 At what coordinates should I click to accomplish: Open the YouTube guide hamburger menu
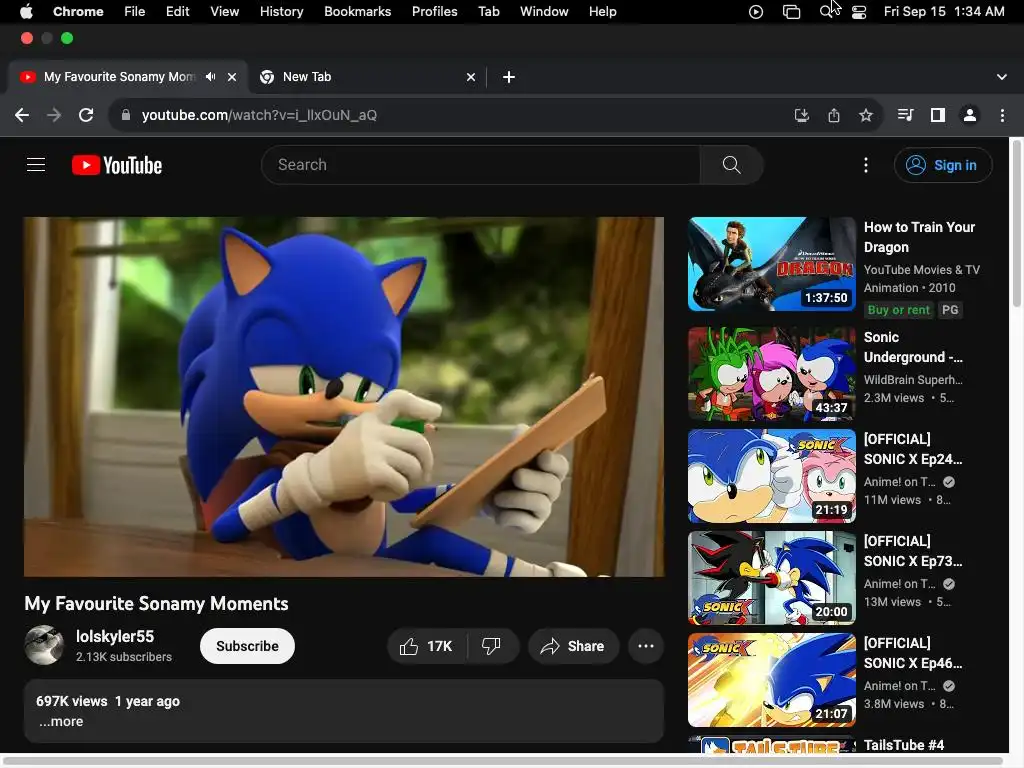pyautogui.click(x=36, y=165)
